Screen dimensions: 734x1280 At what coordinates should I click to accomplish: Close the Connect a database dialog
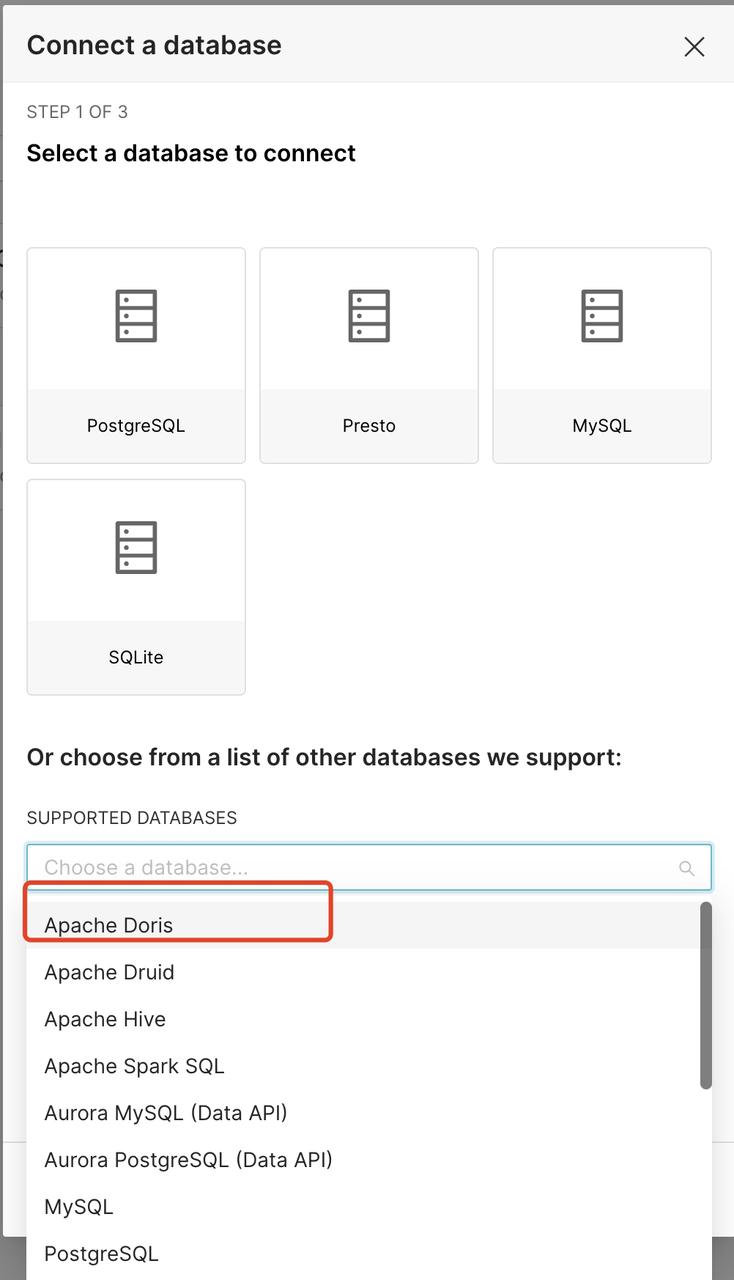[x=694, y=47]
